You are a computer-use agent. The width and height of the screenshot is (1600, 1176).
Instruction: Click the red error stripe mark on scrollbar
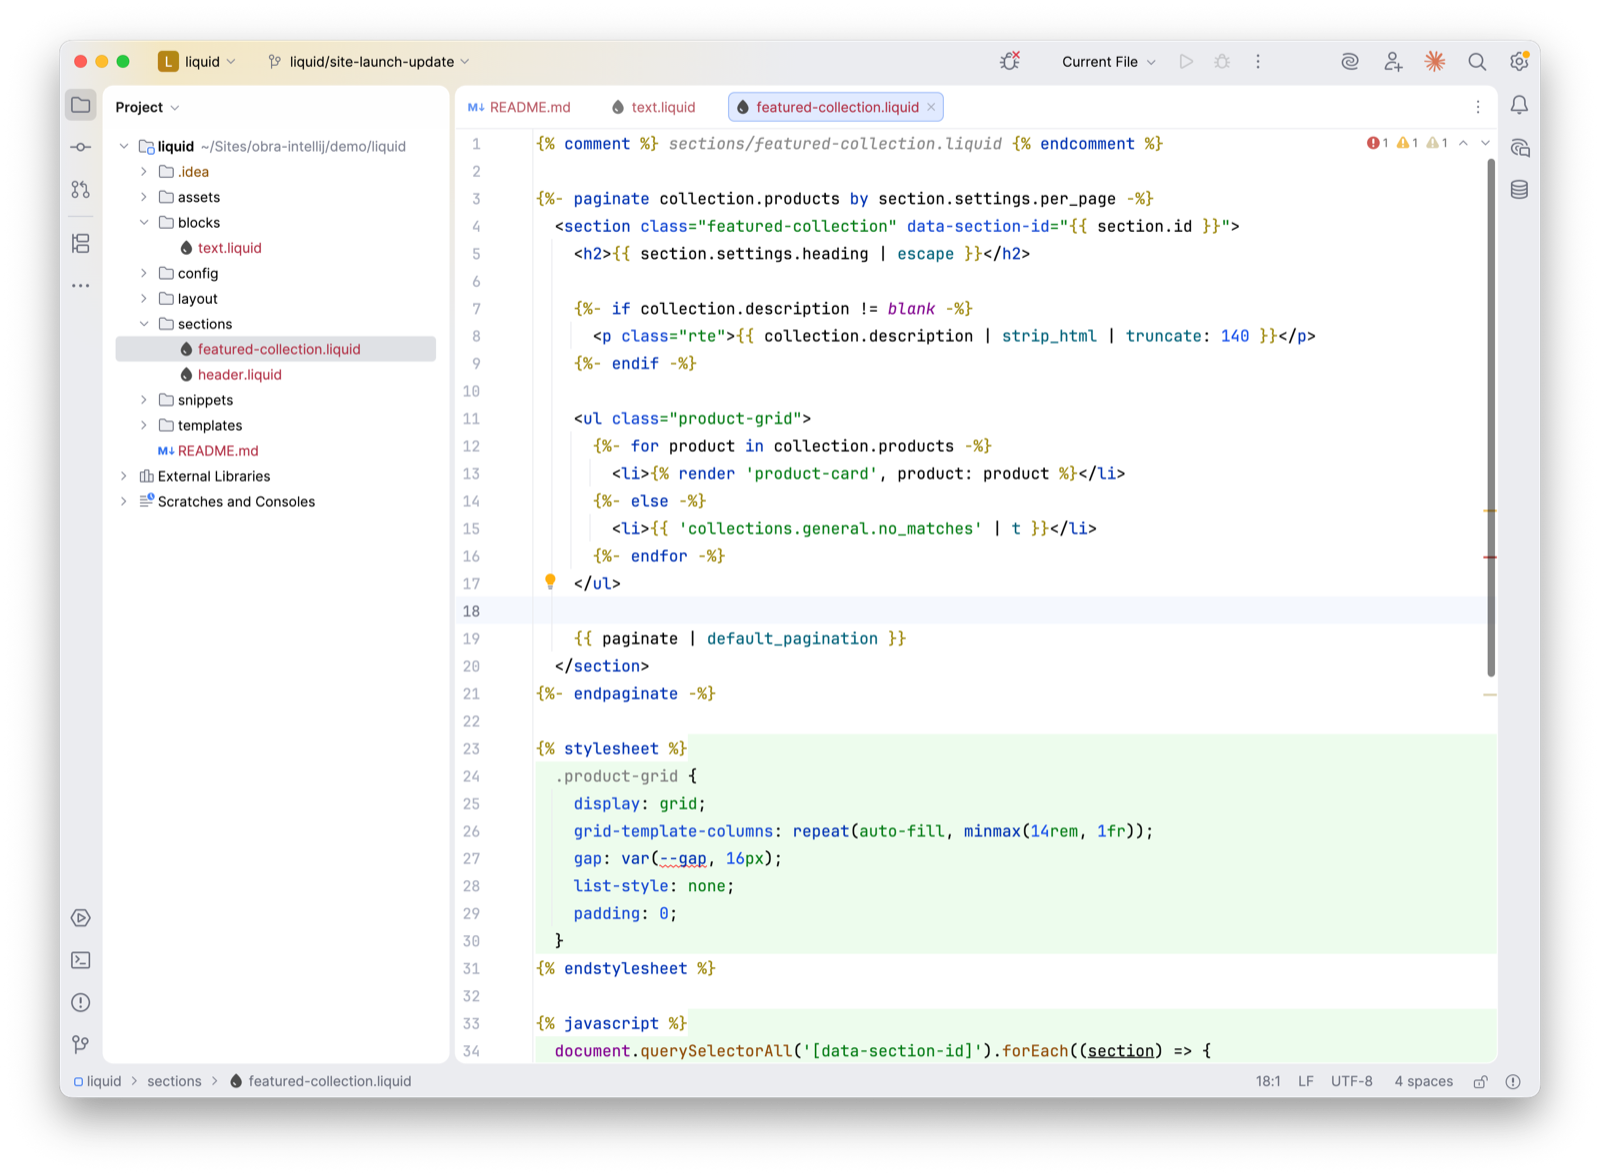[x=1490, y=556]
